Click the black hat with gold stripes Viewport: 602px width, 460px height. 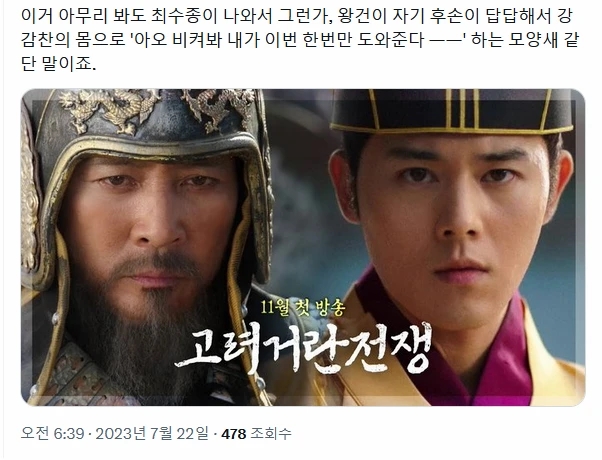[x=452, y=111]
